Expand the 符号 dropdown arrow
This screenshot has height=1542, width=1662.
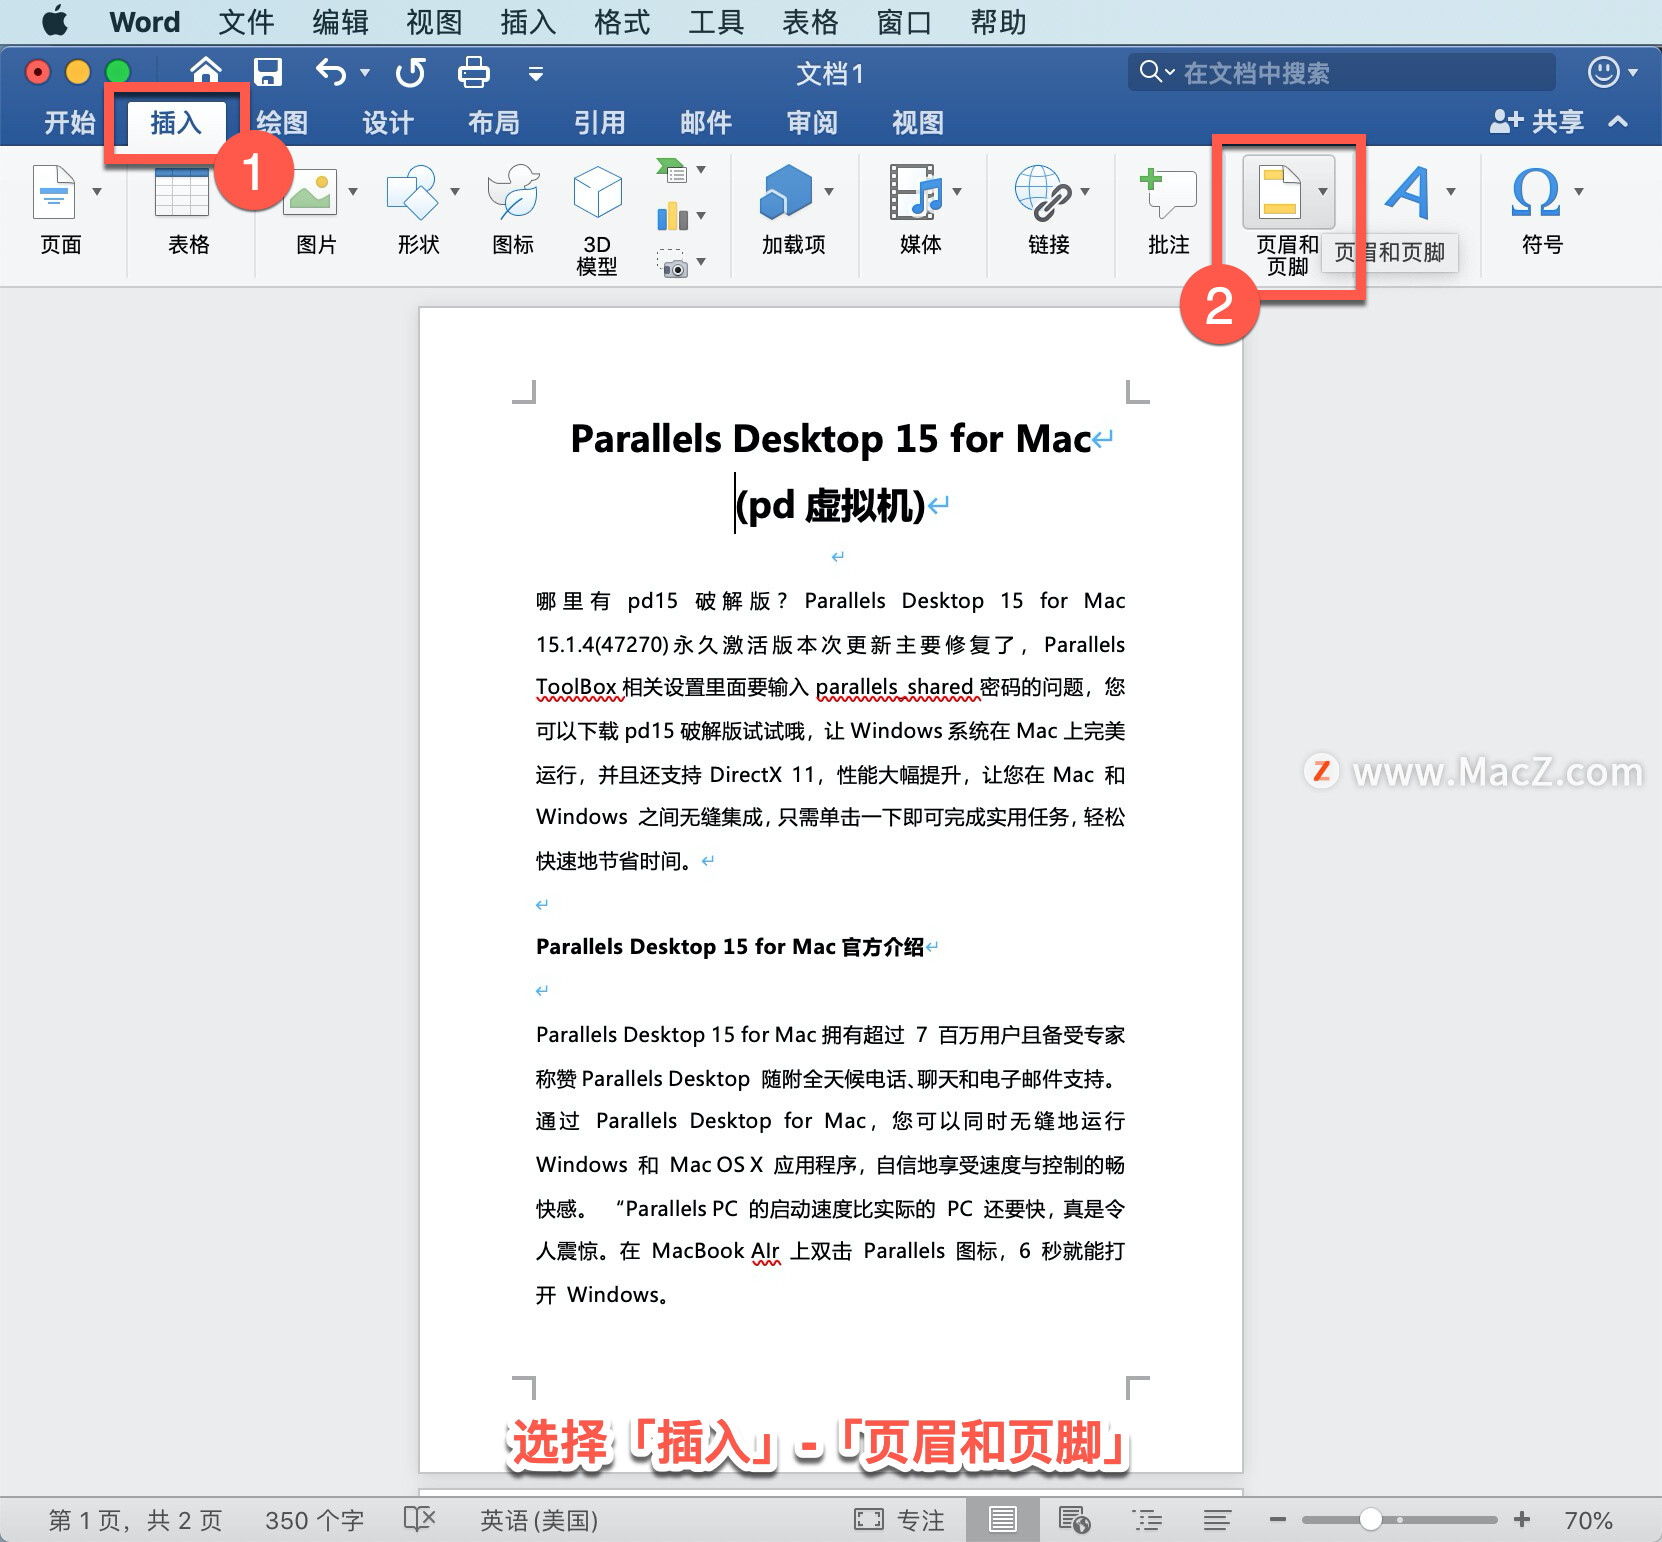[x=1579, y=191]
